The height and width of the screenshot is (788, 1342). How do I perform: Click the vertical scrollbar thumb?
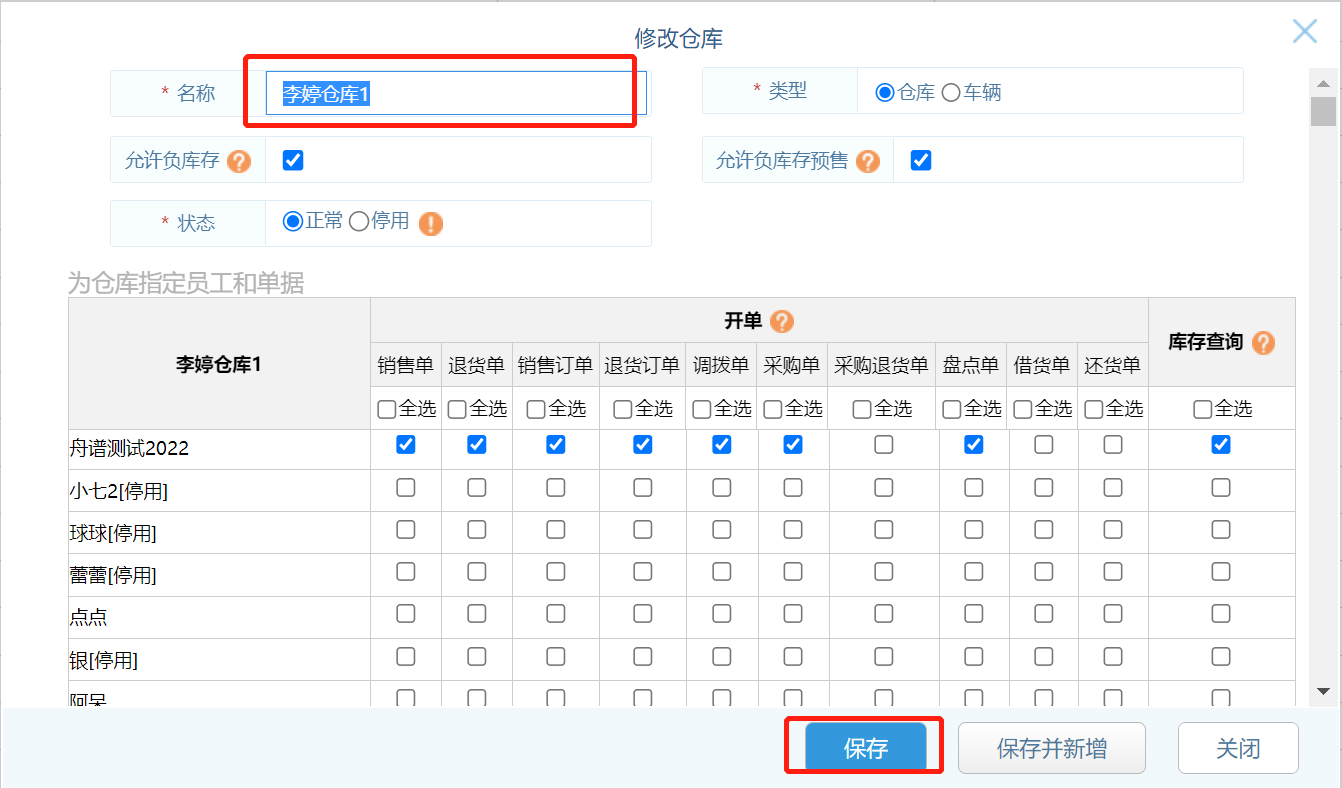pos(1324,111)
